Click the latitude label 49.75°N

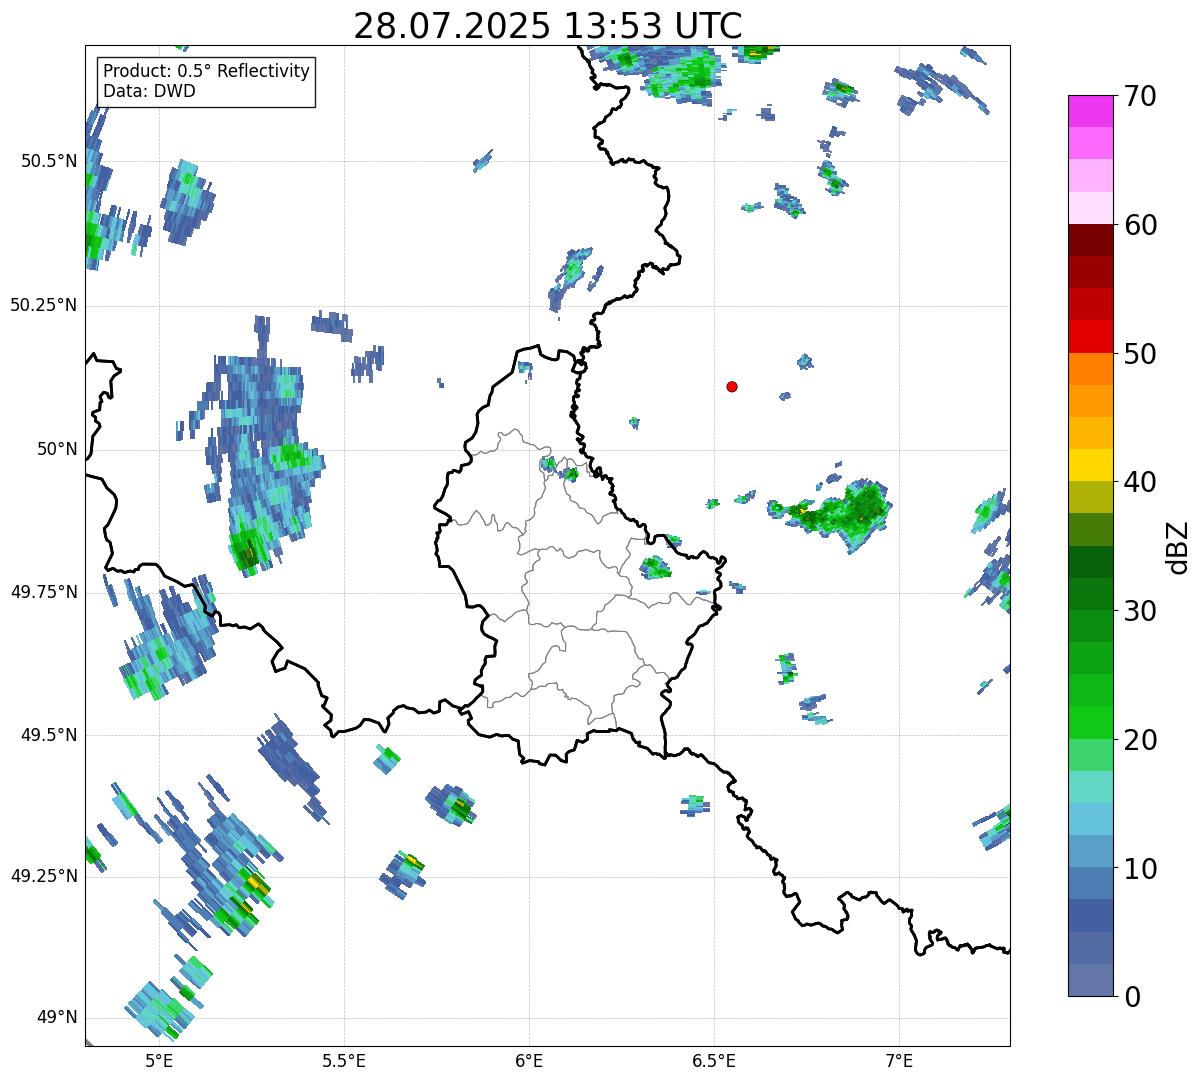(44, 592)
